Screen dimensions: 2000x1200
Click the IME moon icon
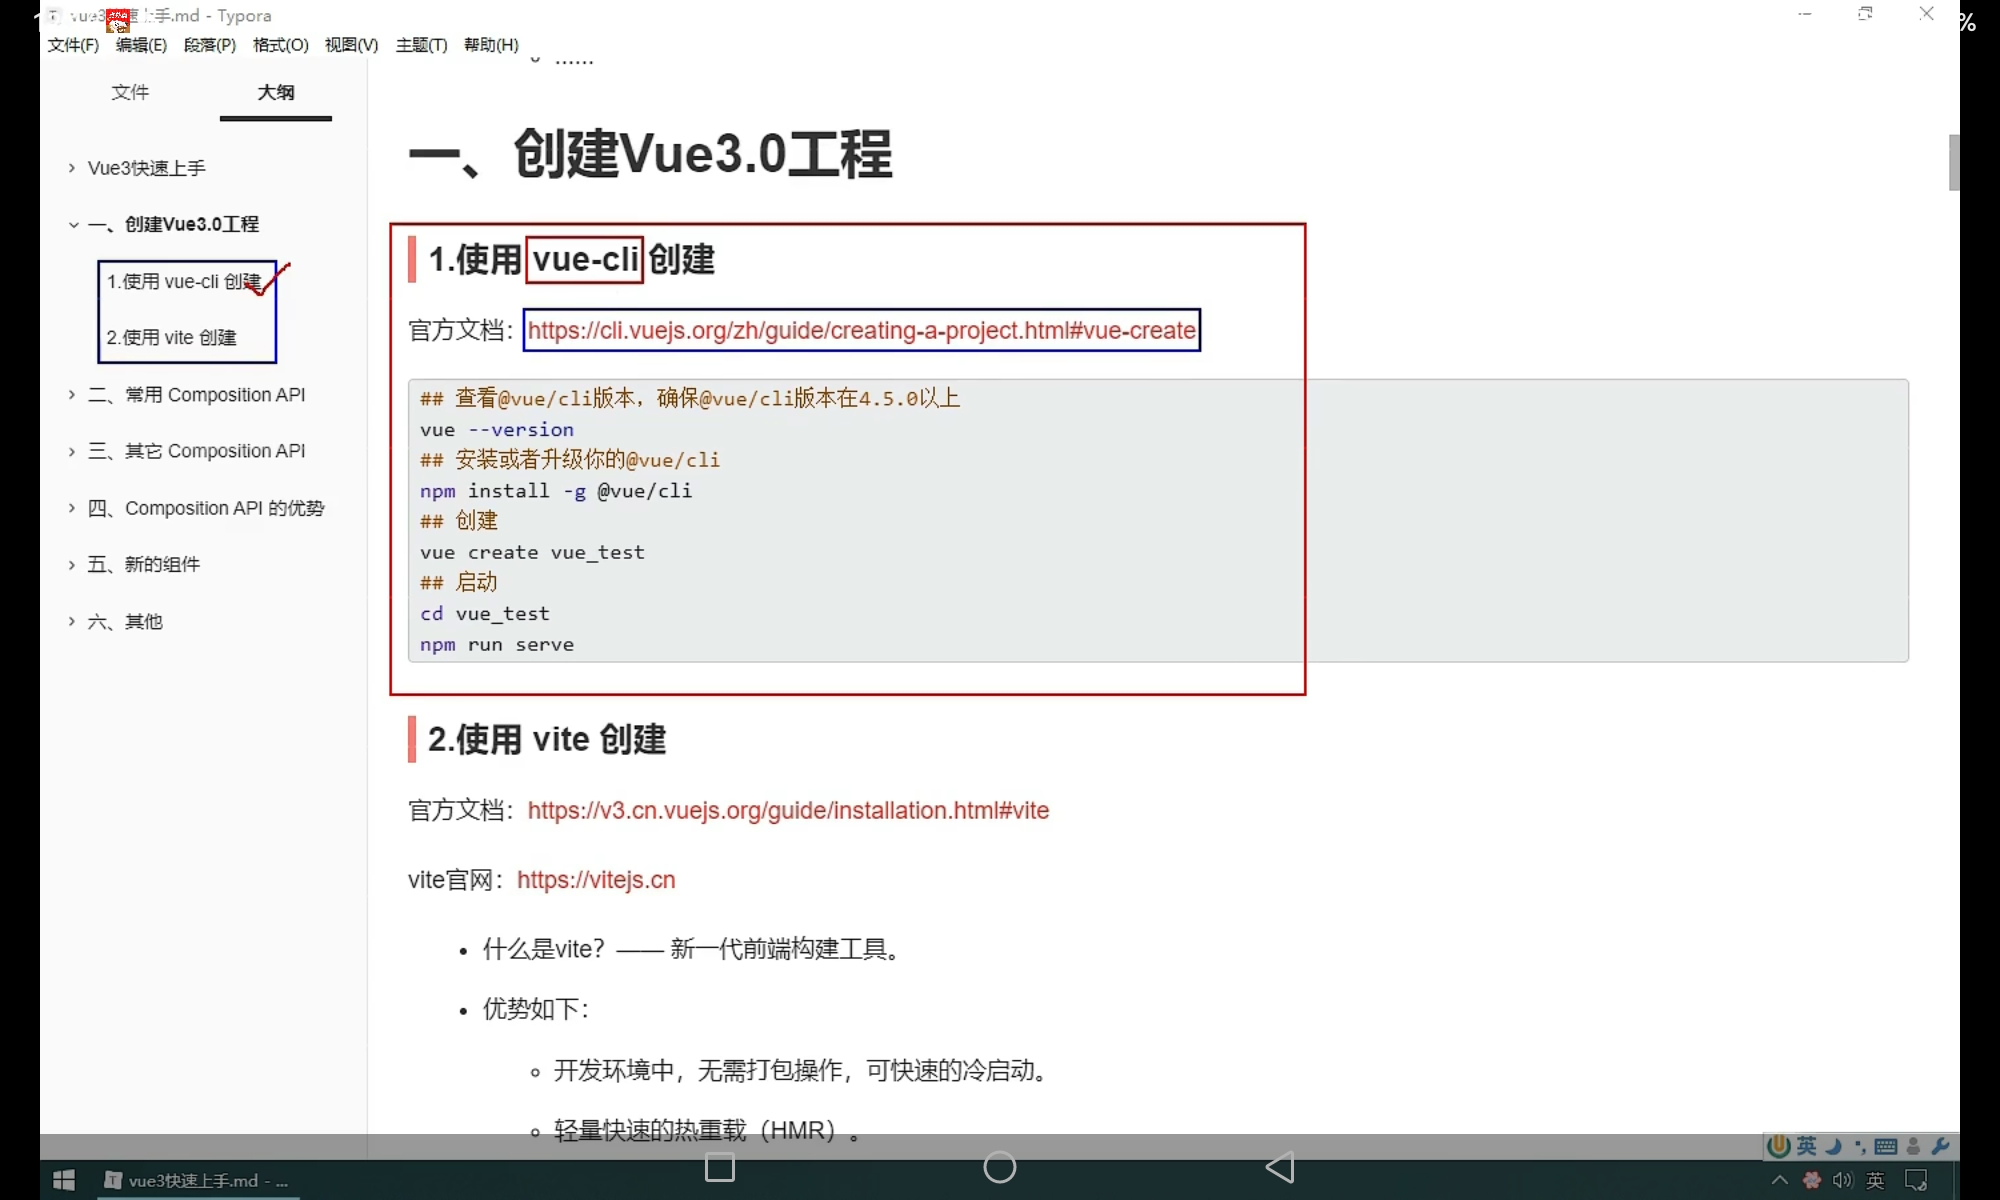tap(1834, 1146)
